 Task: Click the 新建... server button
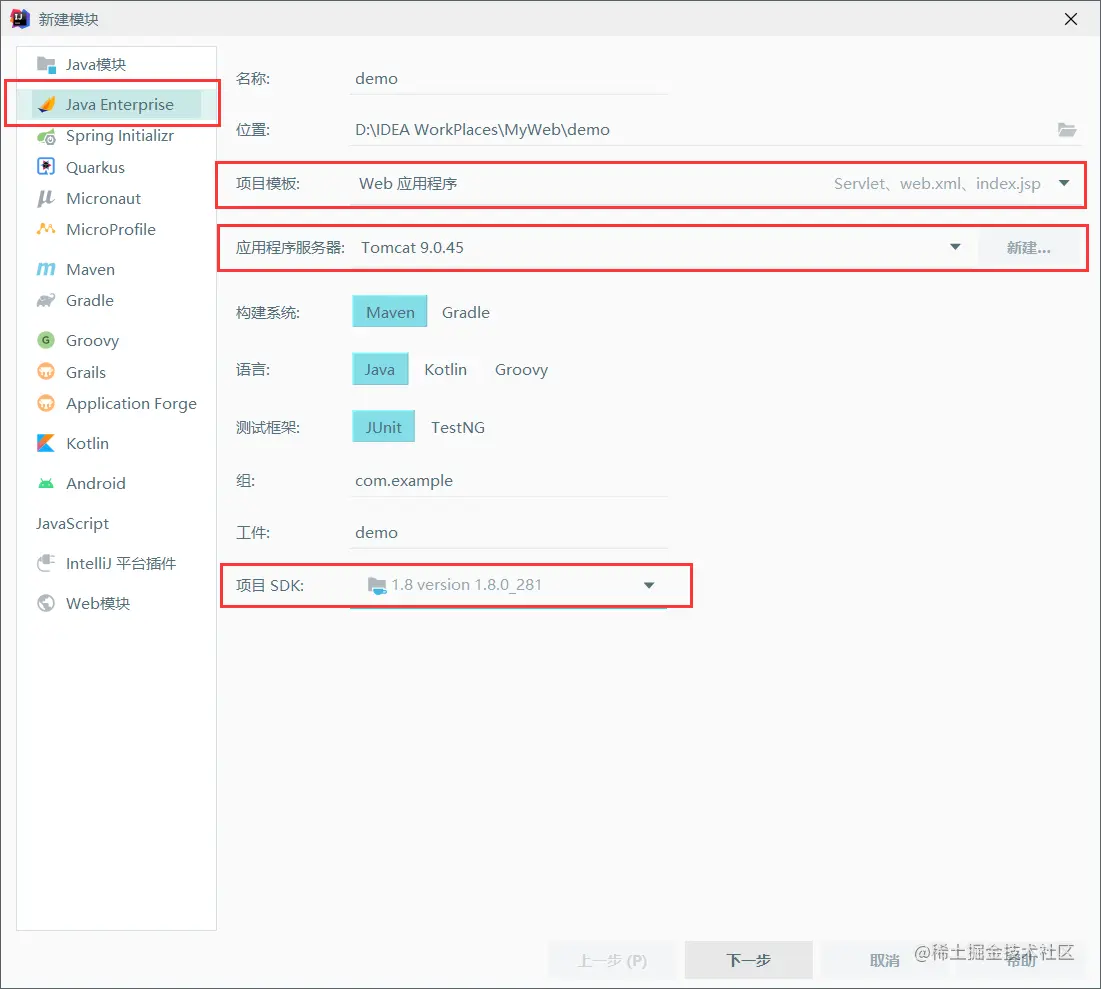coord(1029,247)
